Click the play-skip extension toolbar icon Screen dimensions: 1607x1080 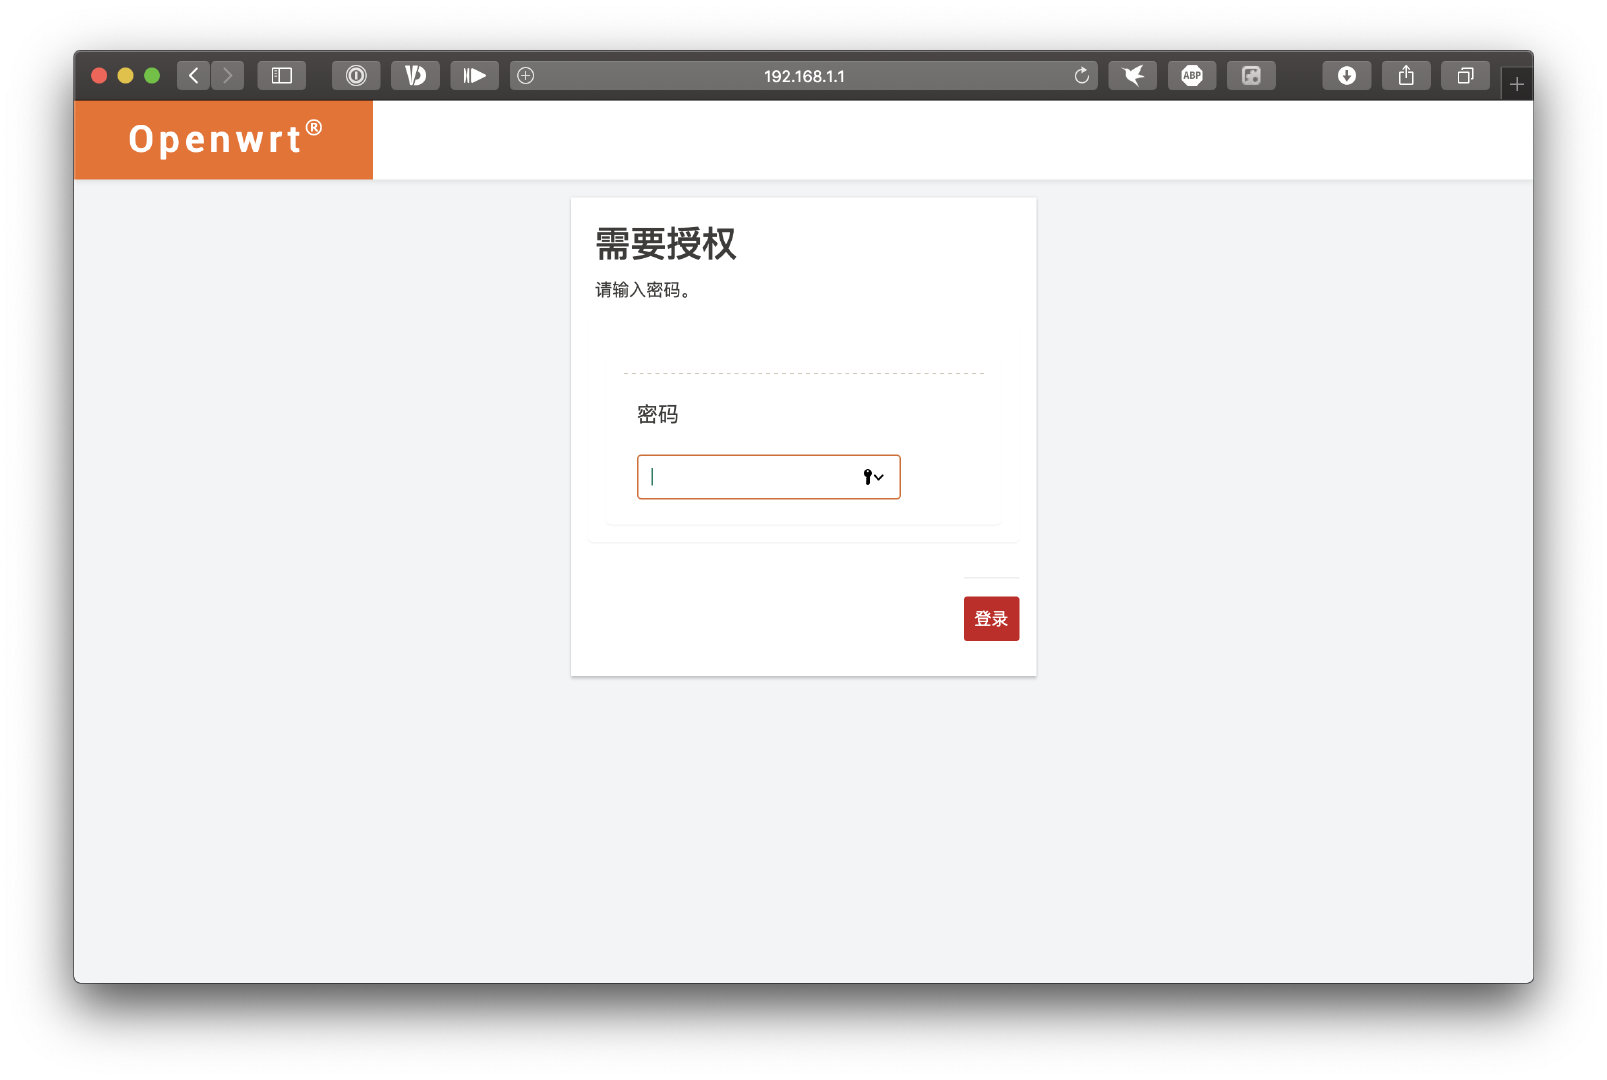click(x=474, y=76)
